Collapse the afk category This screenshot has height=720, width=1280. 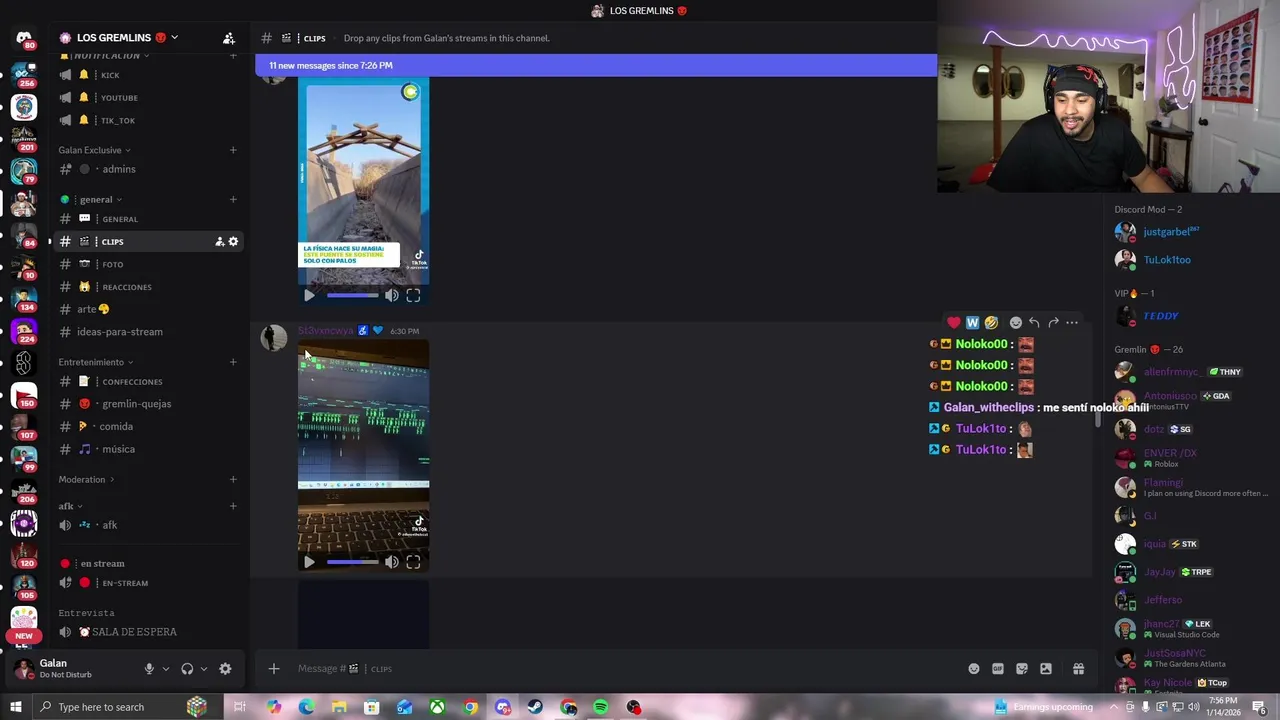coord(70,506)
